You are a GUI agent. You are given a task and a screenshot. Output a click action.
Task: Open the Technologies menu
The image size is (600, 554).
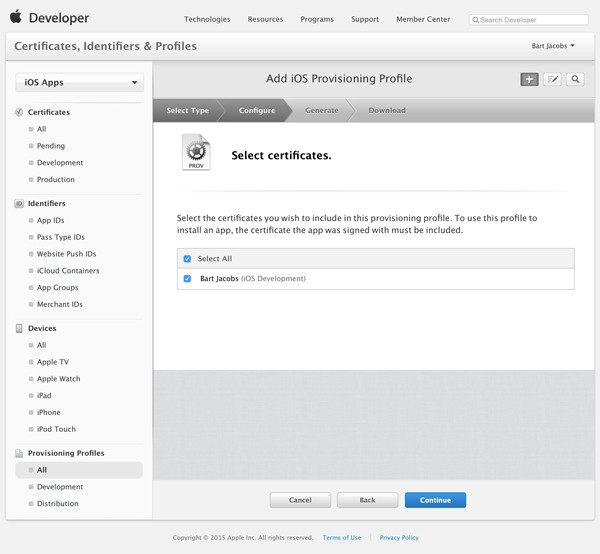207,19
